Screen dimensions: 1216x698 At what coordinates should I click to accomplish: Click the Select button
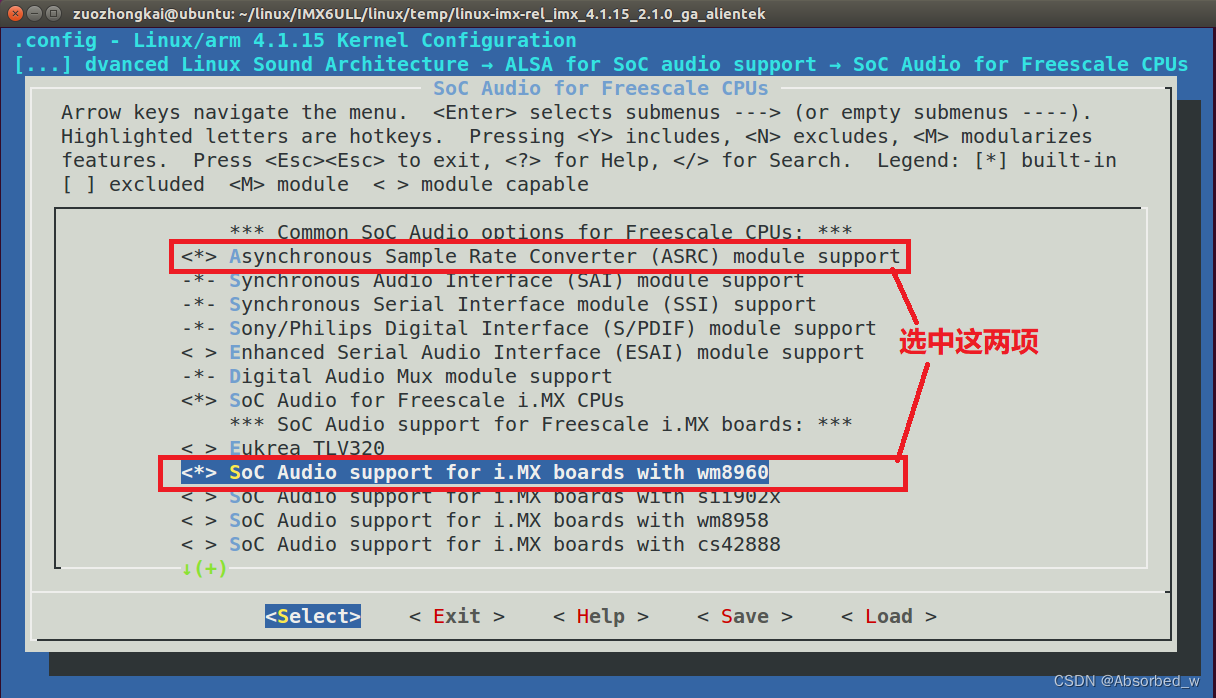[312, 616]
